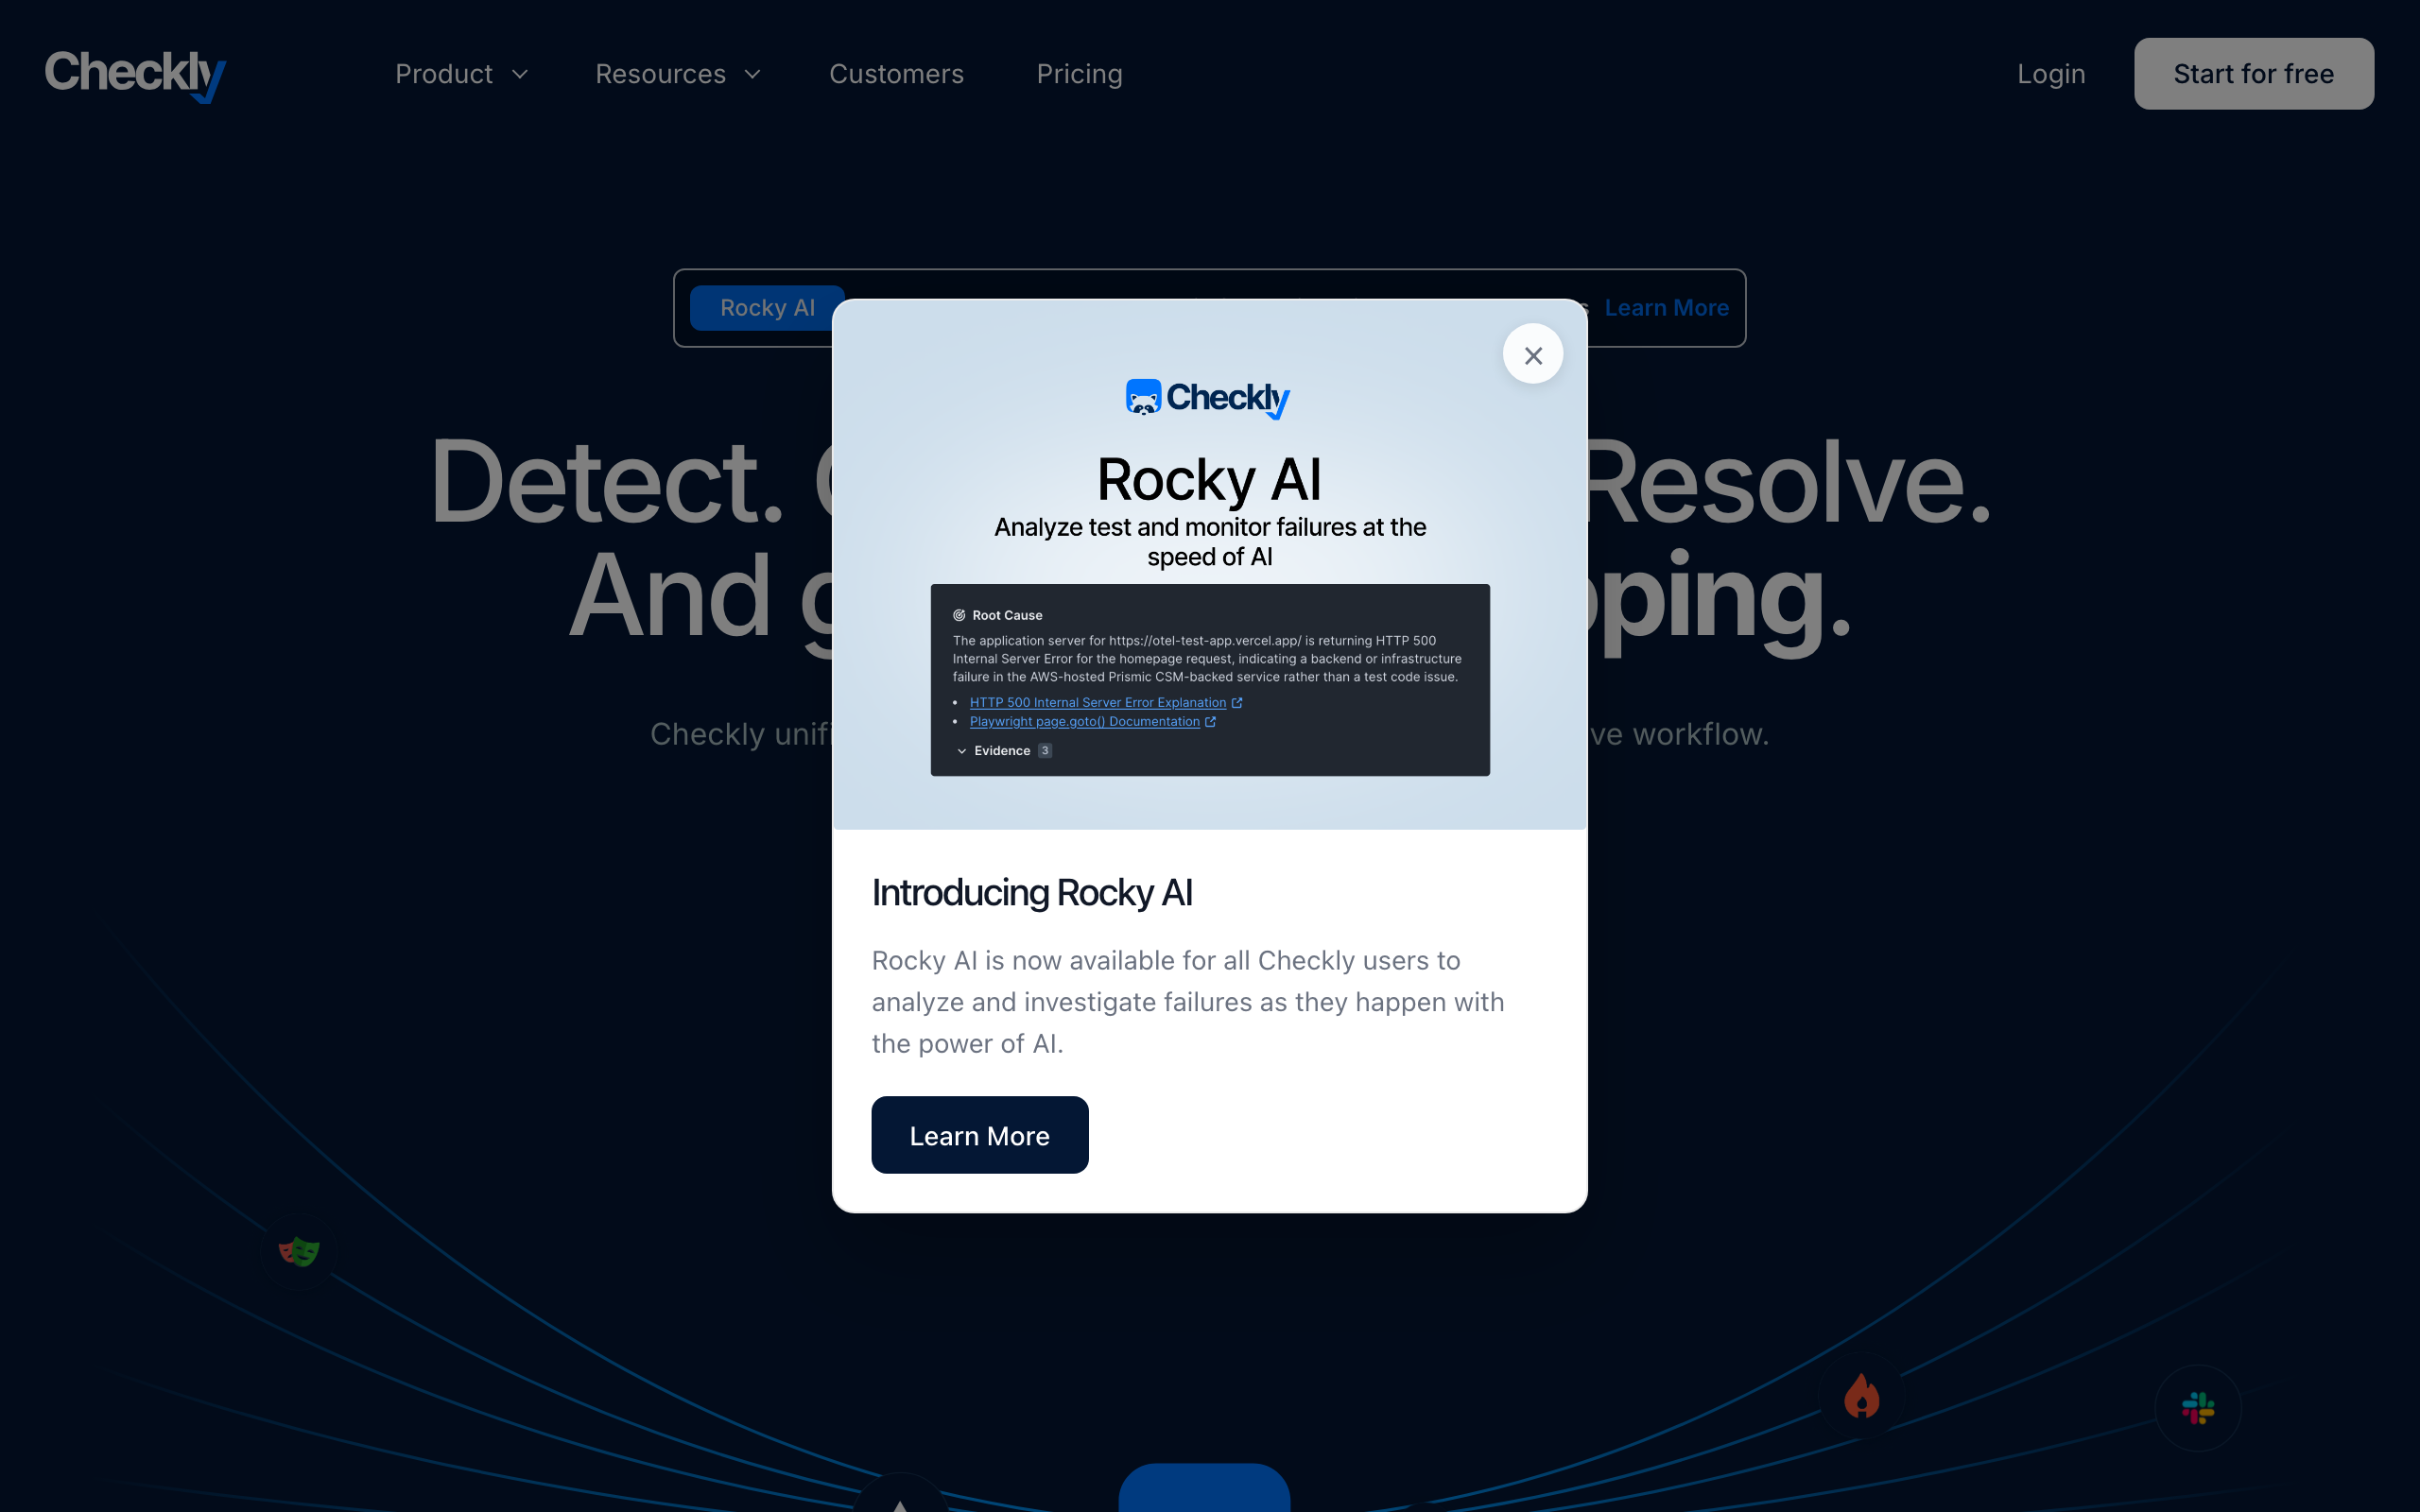Screen dimensions: 2420x1512
Task: Open HTTP 500 Internal Server Error Explanation link
Action: 1097,703
